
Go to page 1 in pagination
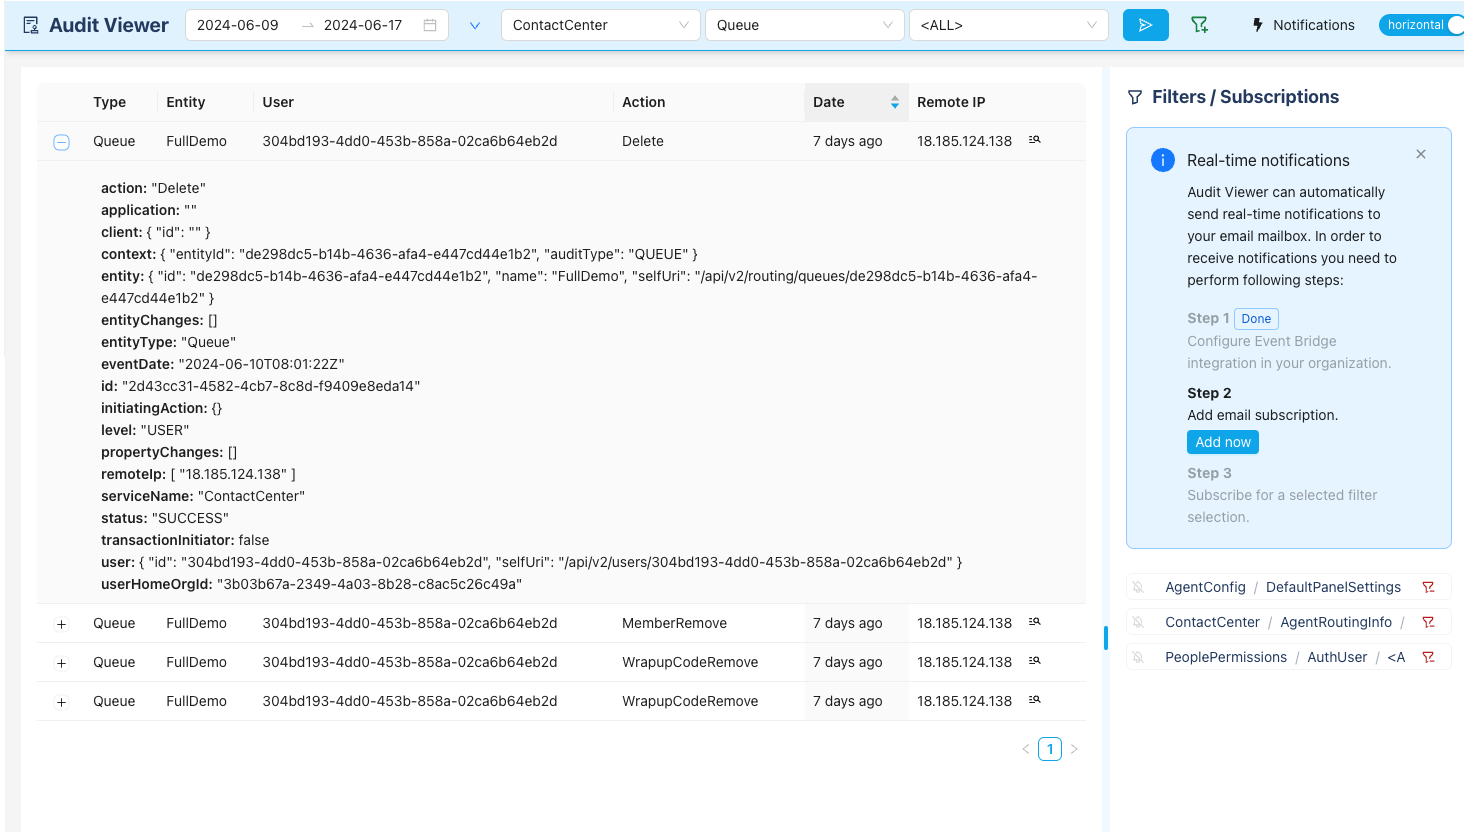[1049, 749]
